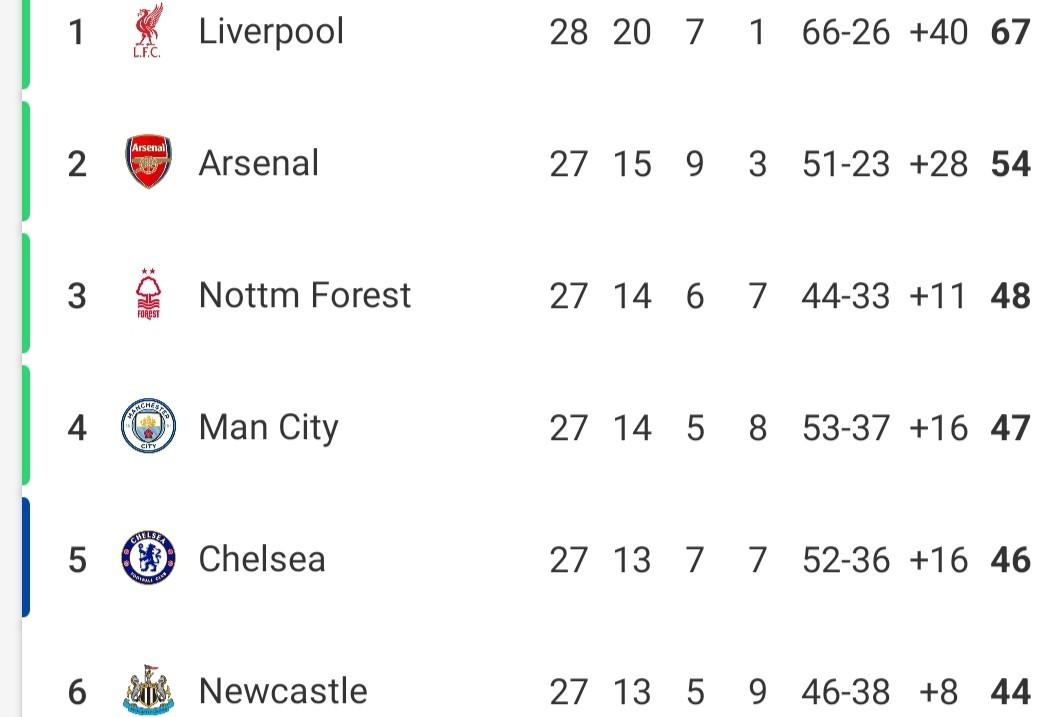Open the Newcastle team name
The width and height of the screenshot is (1052, 717).
pos(283,691)
